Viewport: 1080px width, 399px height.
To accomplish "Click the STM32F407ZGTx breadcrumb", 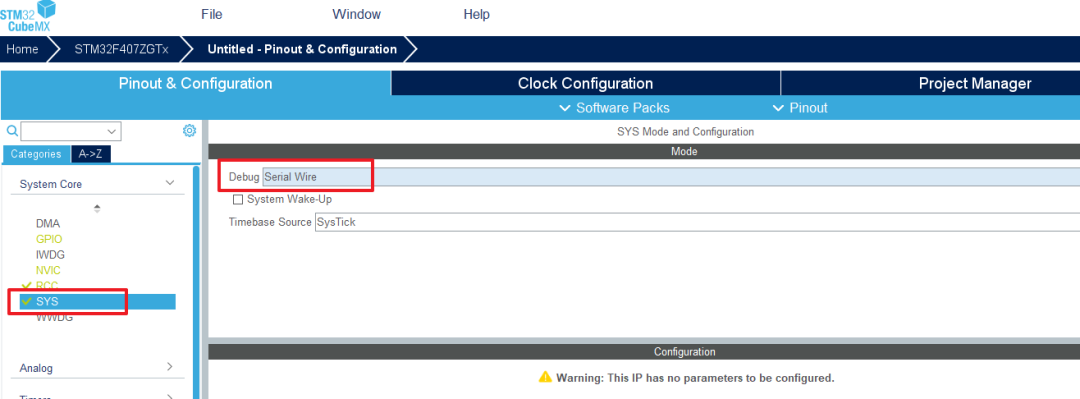I will pyautogui.click(x=121, y=50).
